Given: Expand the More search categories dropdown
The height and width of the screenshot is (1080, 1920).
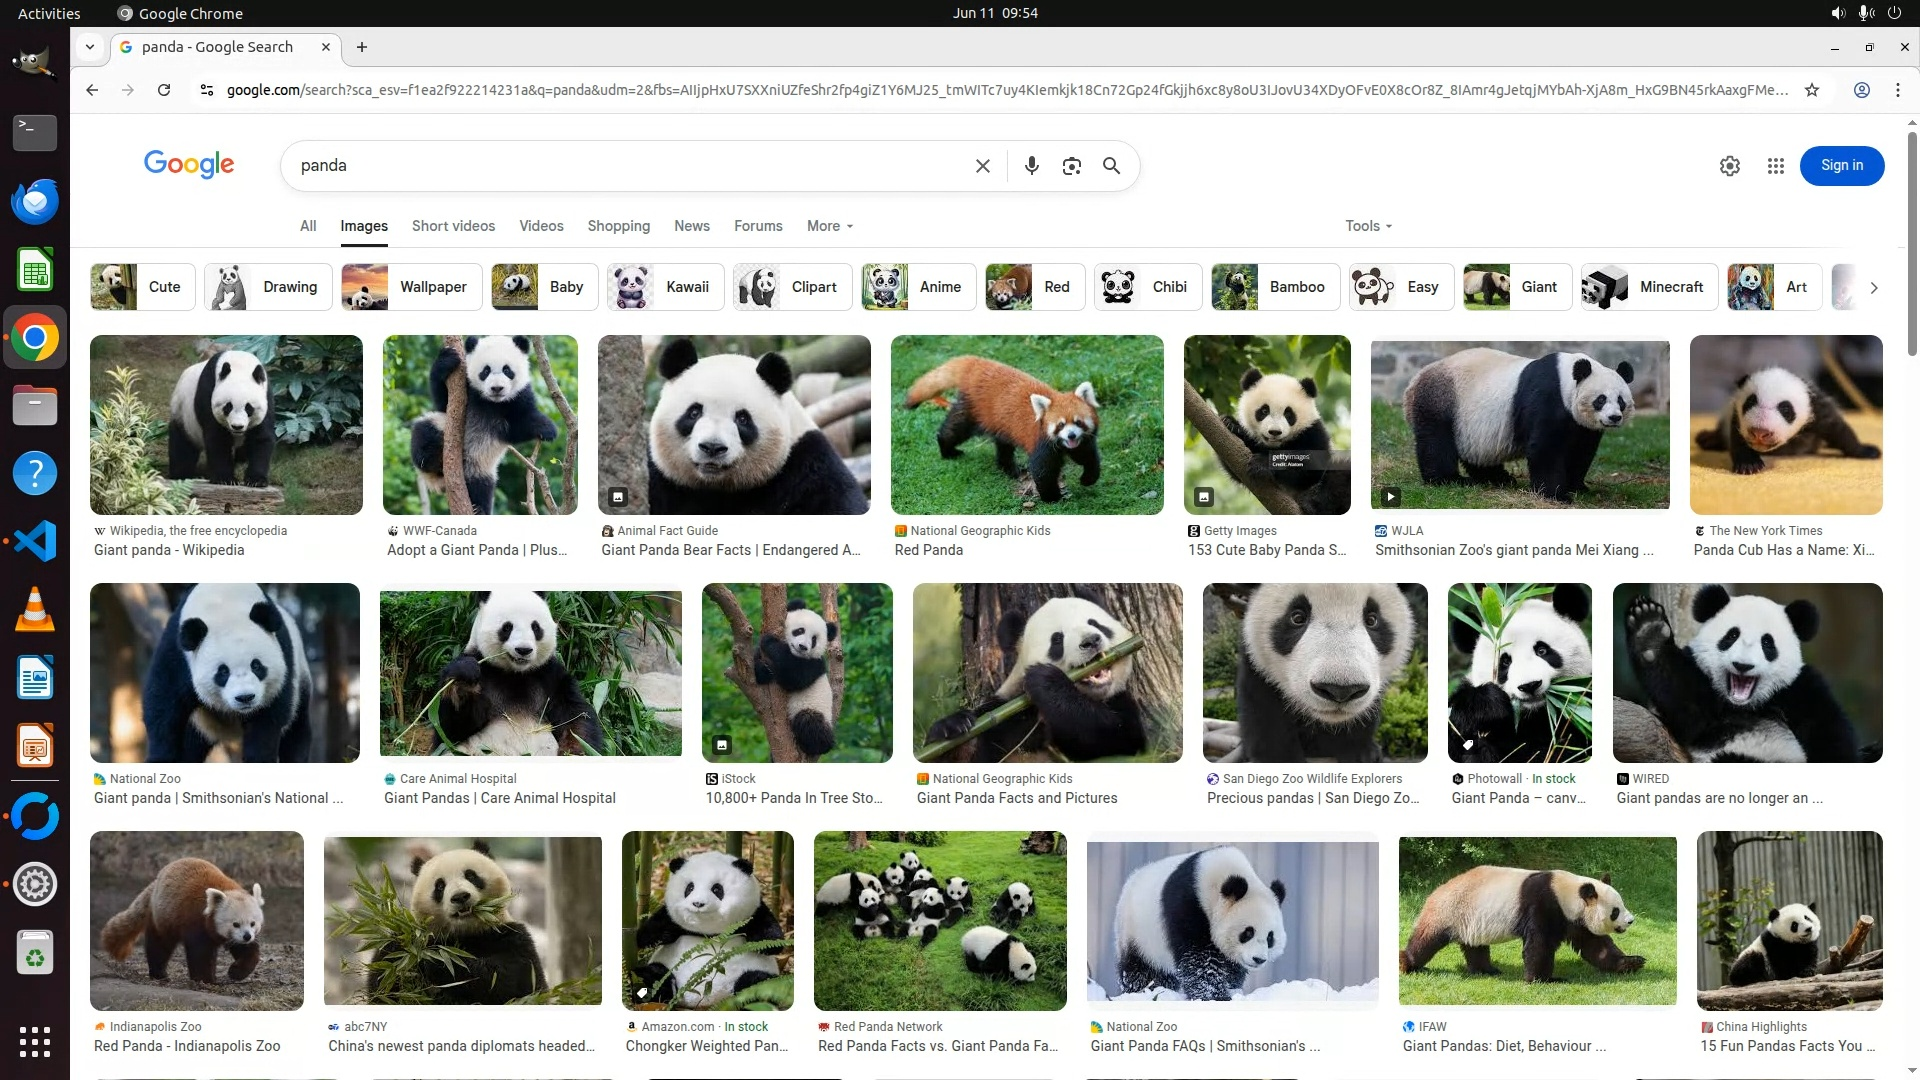Looking at the screenshot, I should [x=829, y=226].
